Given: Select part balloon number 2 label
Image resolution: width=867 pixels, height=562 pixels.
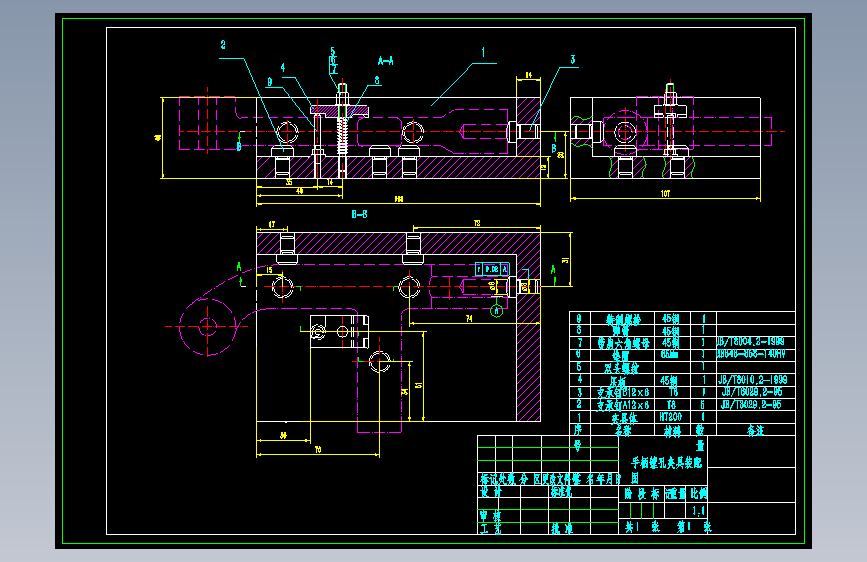Looking at the screenshot, I should [223, 45].
